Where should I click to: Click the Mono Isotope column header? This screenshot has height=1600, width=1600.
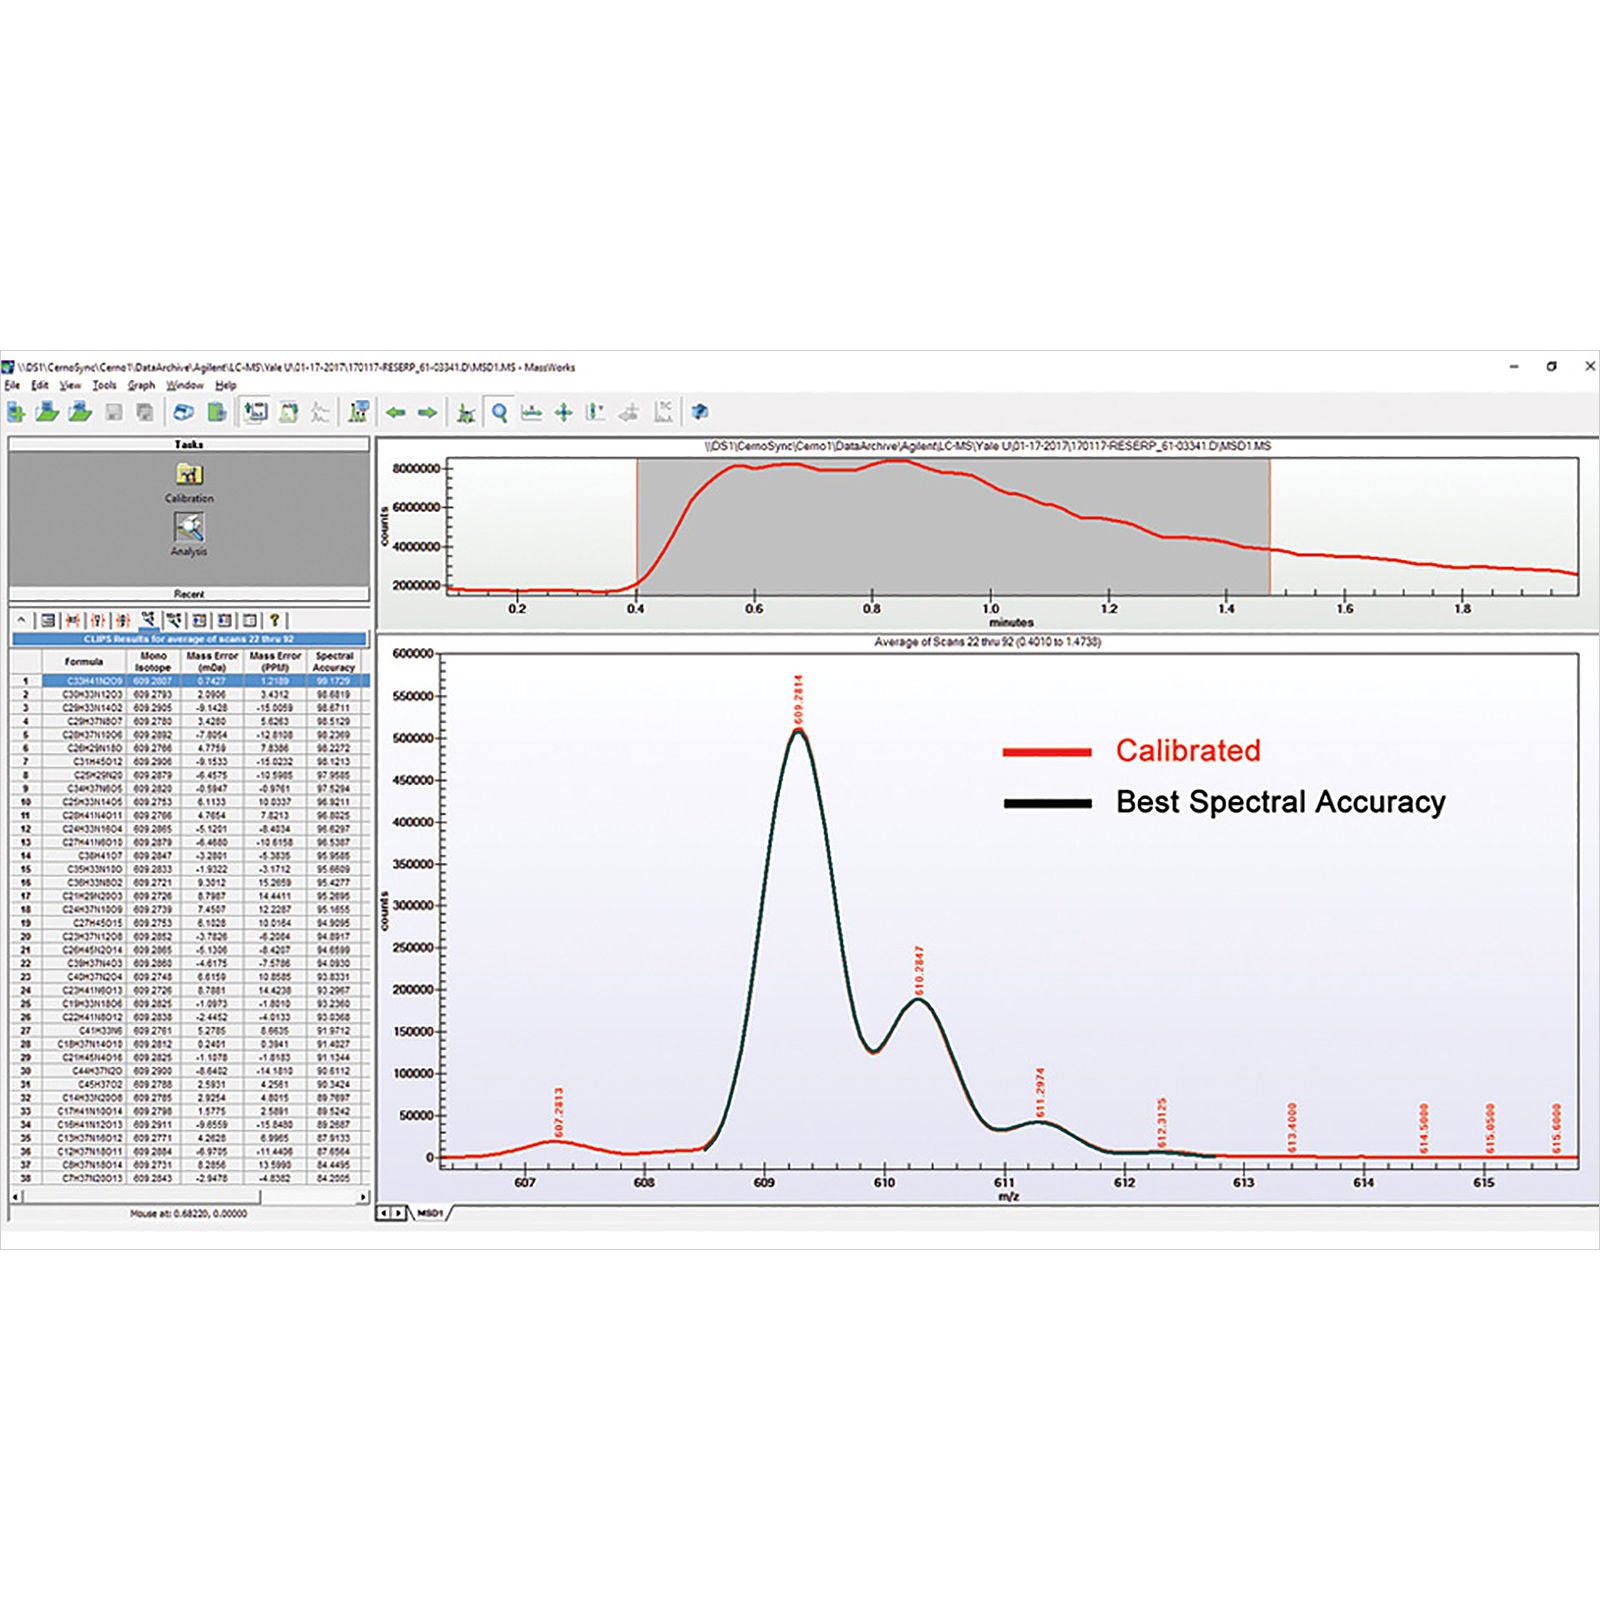pyautogui.click(x=153, y=662)
